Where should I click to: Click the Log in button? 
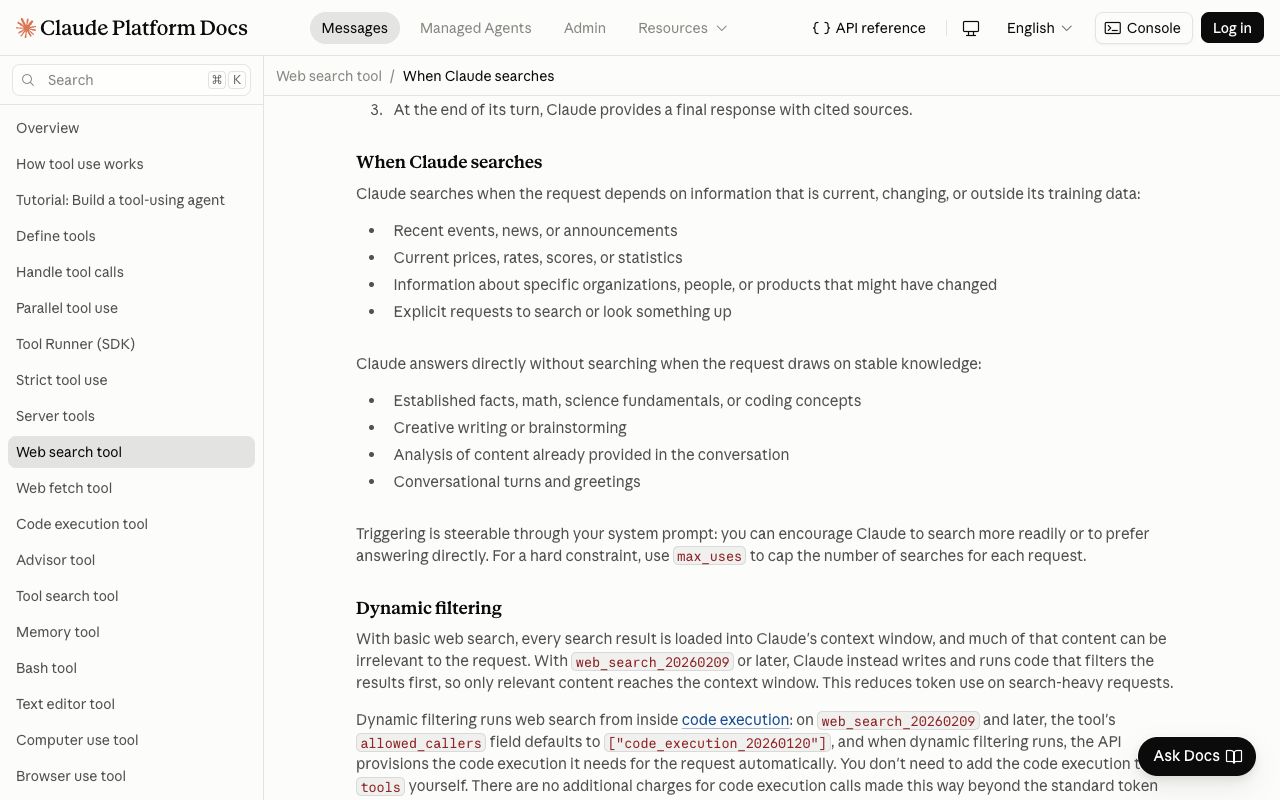click(1232, 28)
